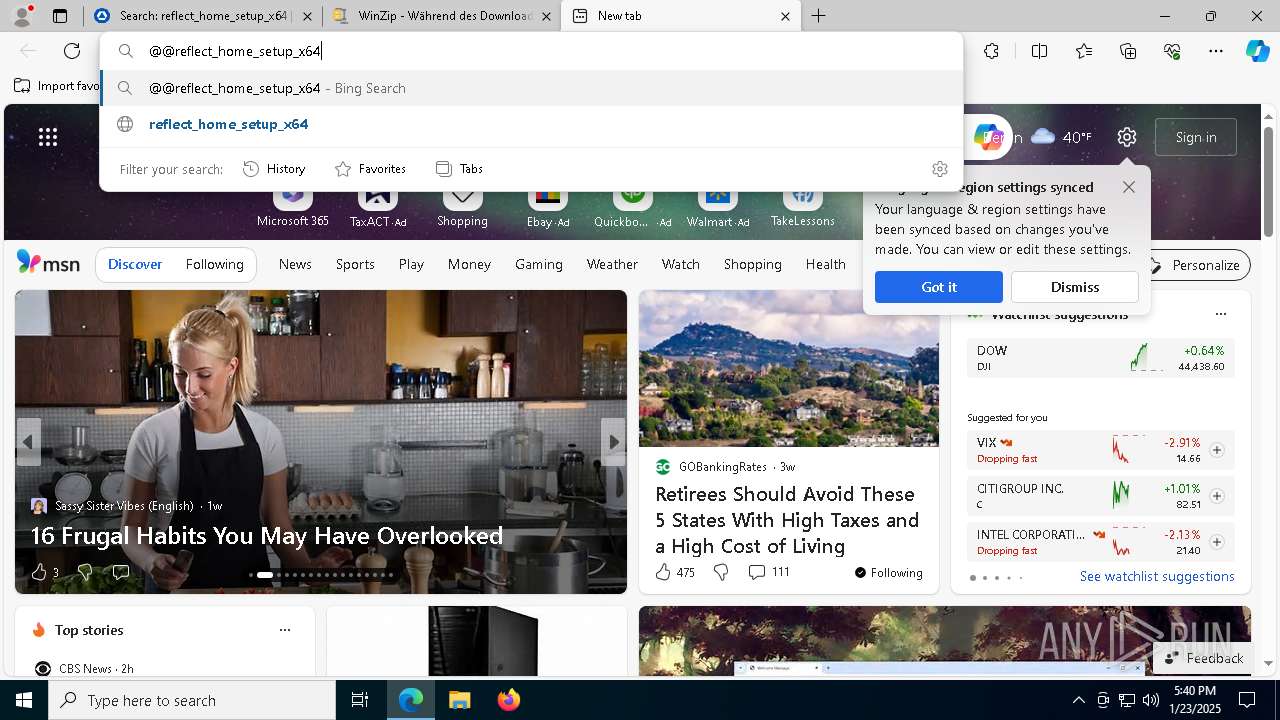Open Top stories more options menu

tap(285, 630)
